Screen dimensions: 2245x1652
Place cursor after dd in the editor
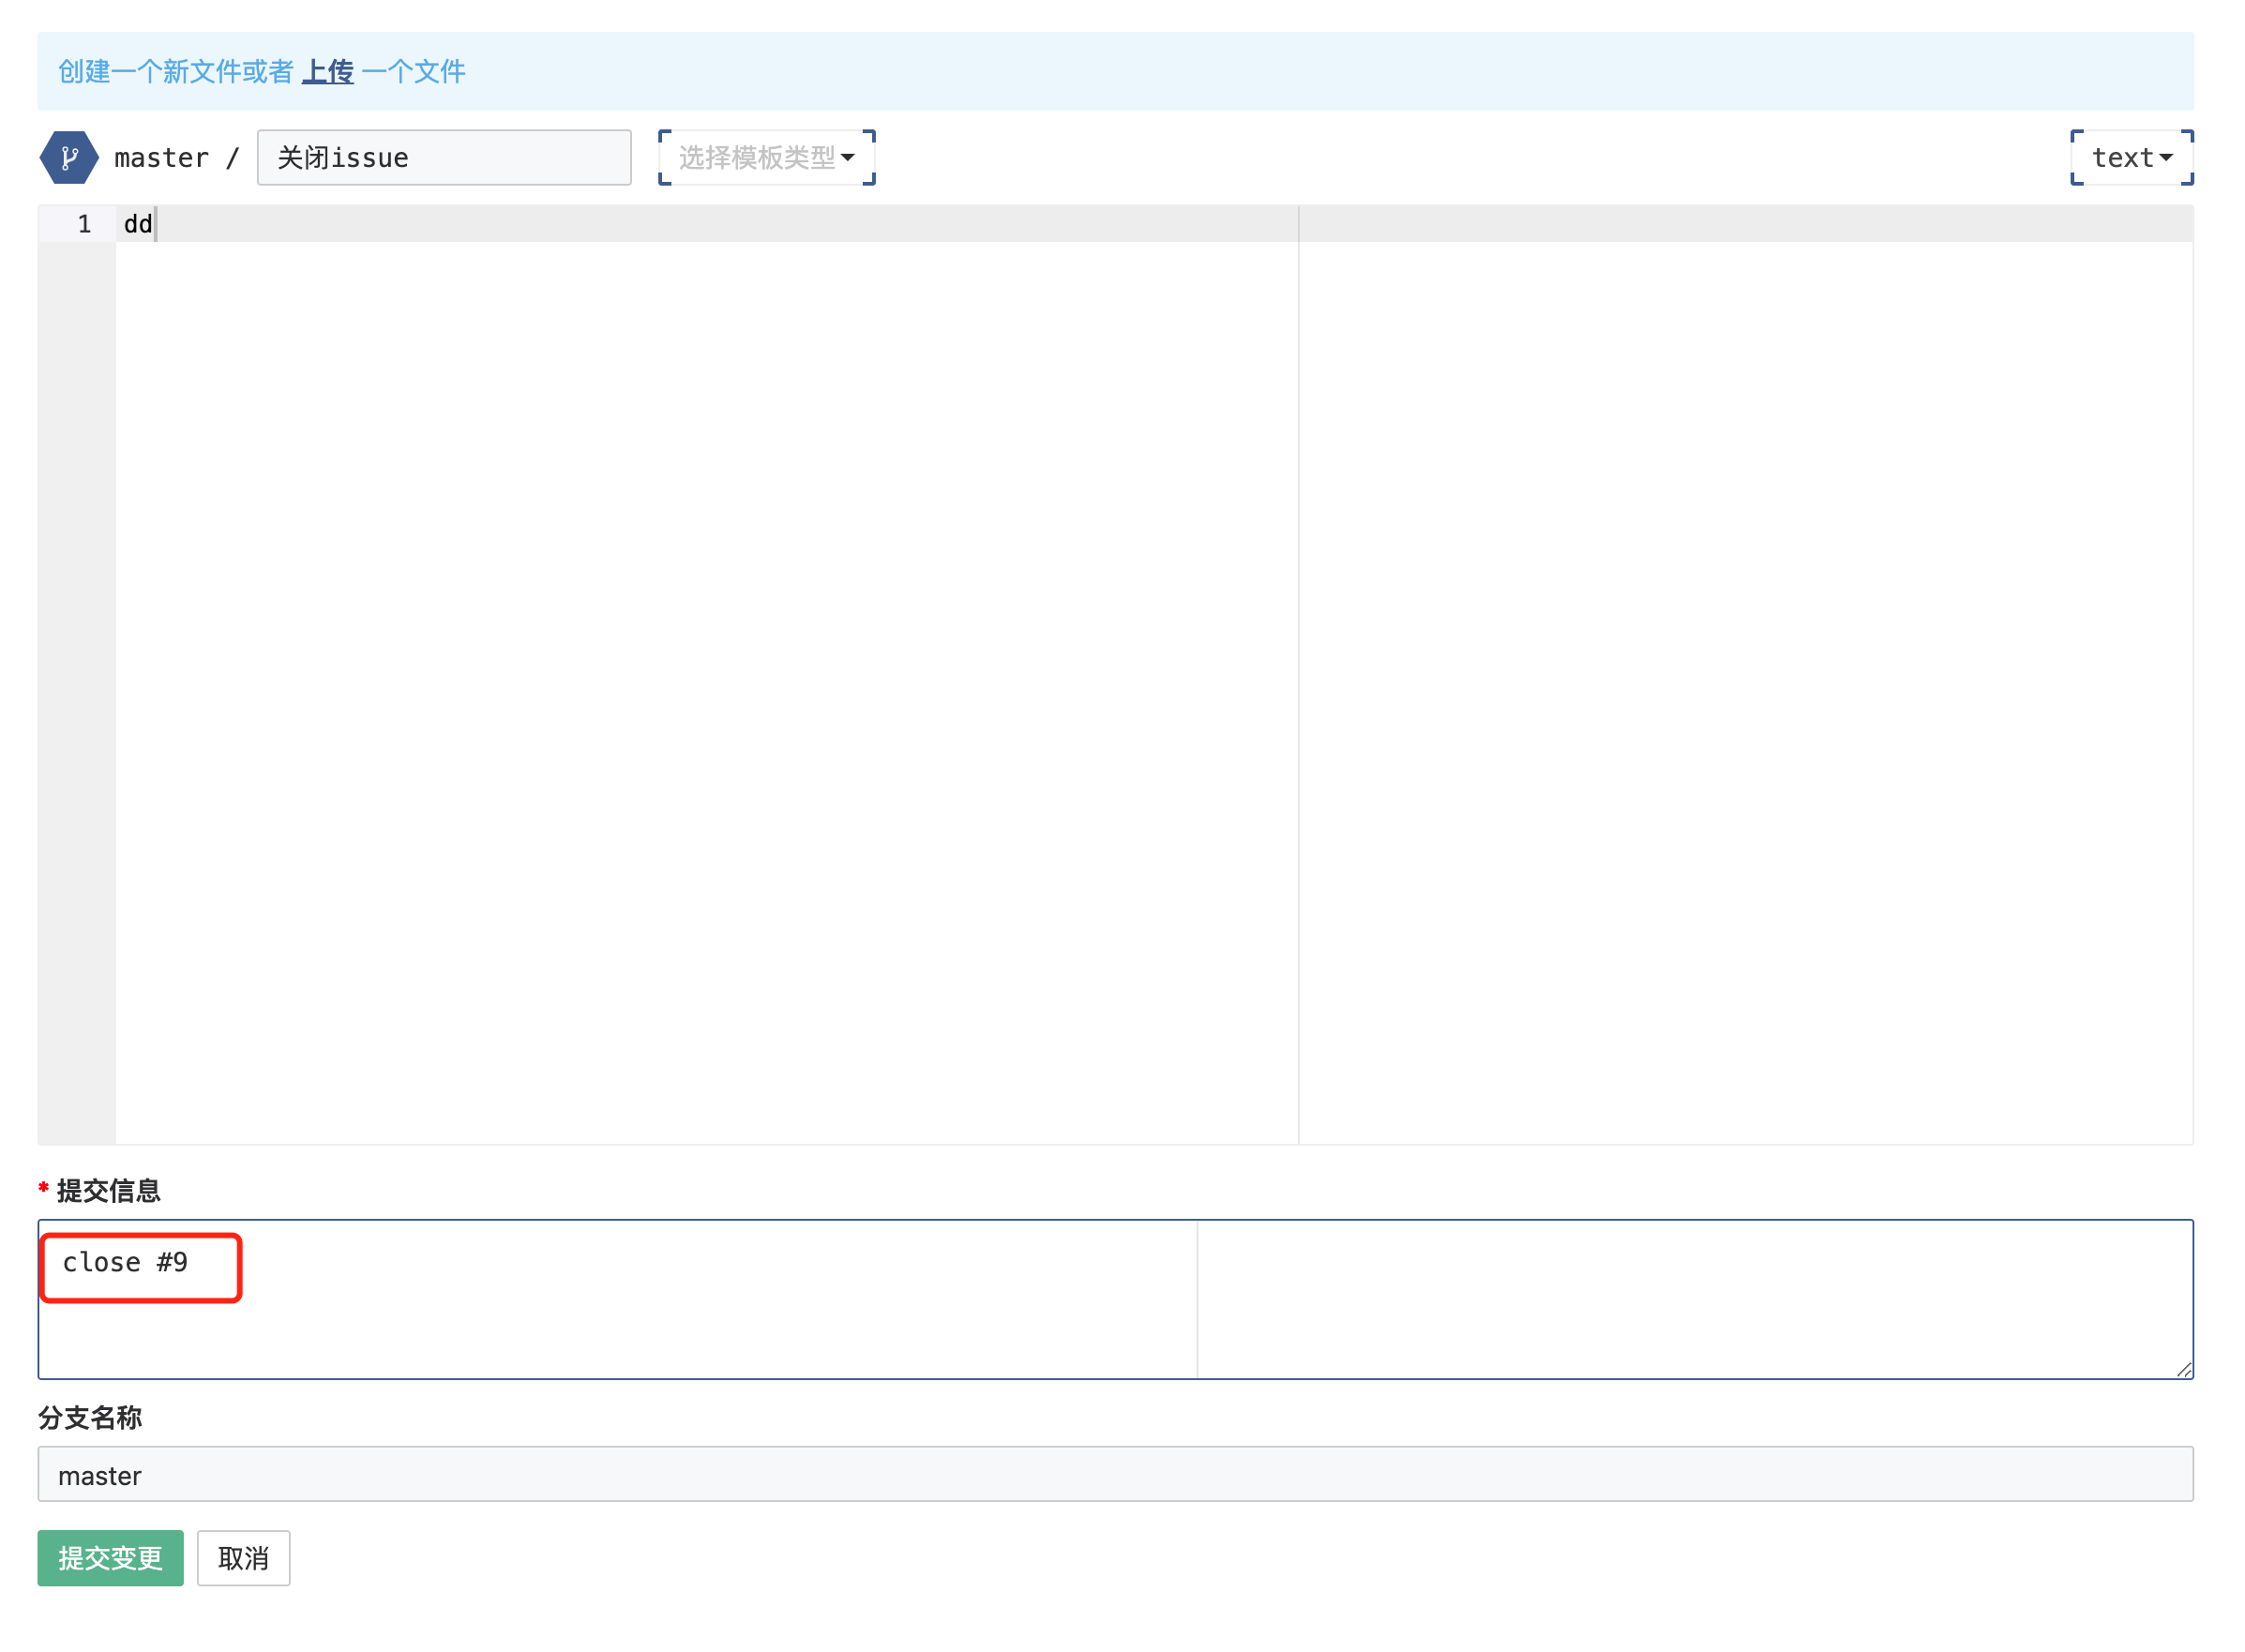(x=155, y=224)
